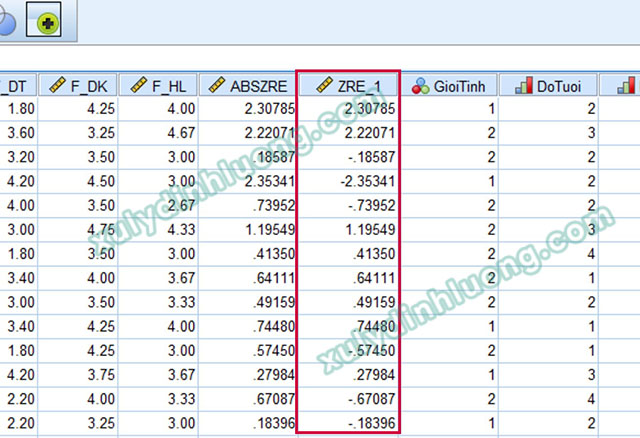Click the ordinal bar icon on DoTuoi
640x438 pixels.
coord(524,85)
